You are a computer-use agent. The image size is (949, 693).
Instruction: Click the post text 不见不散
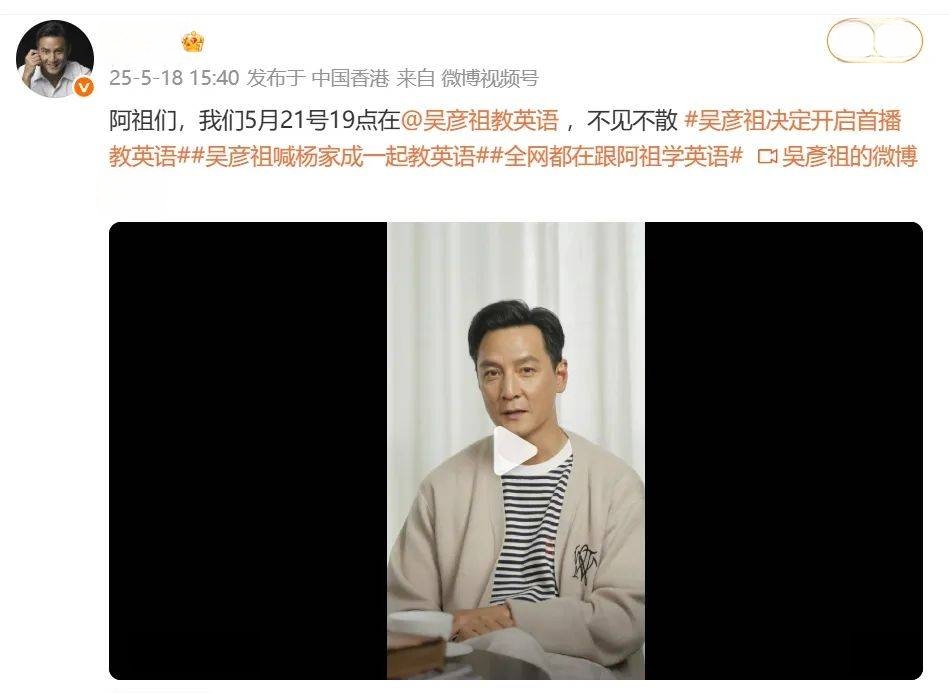point(632,121)
